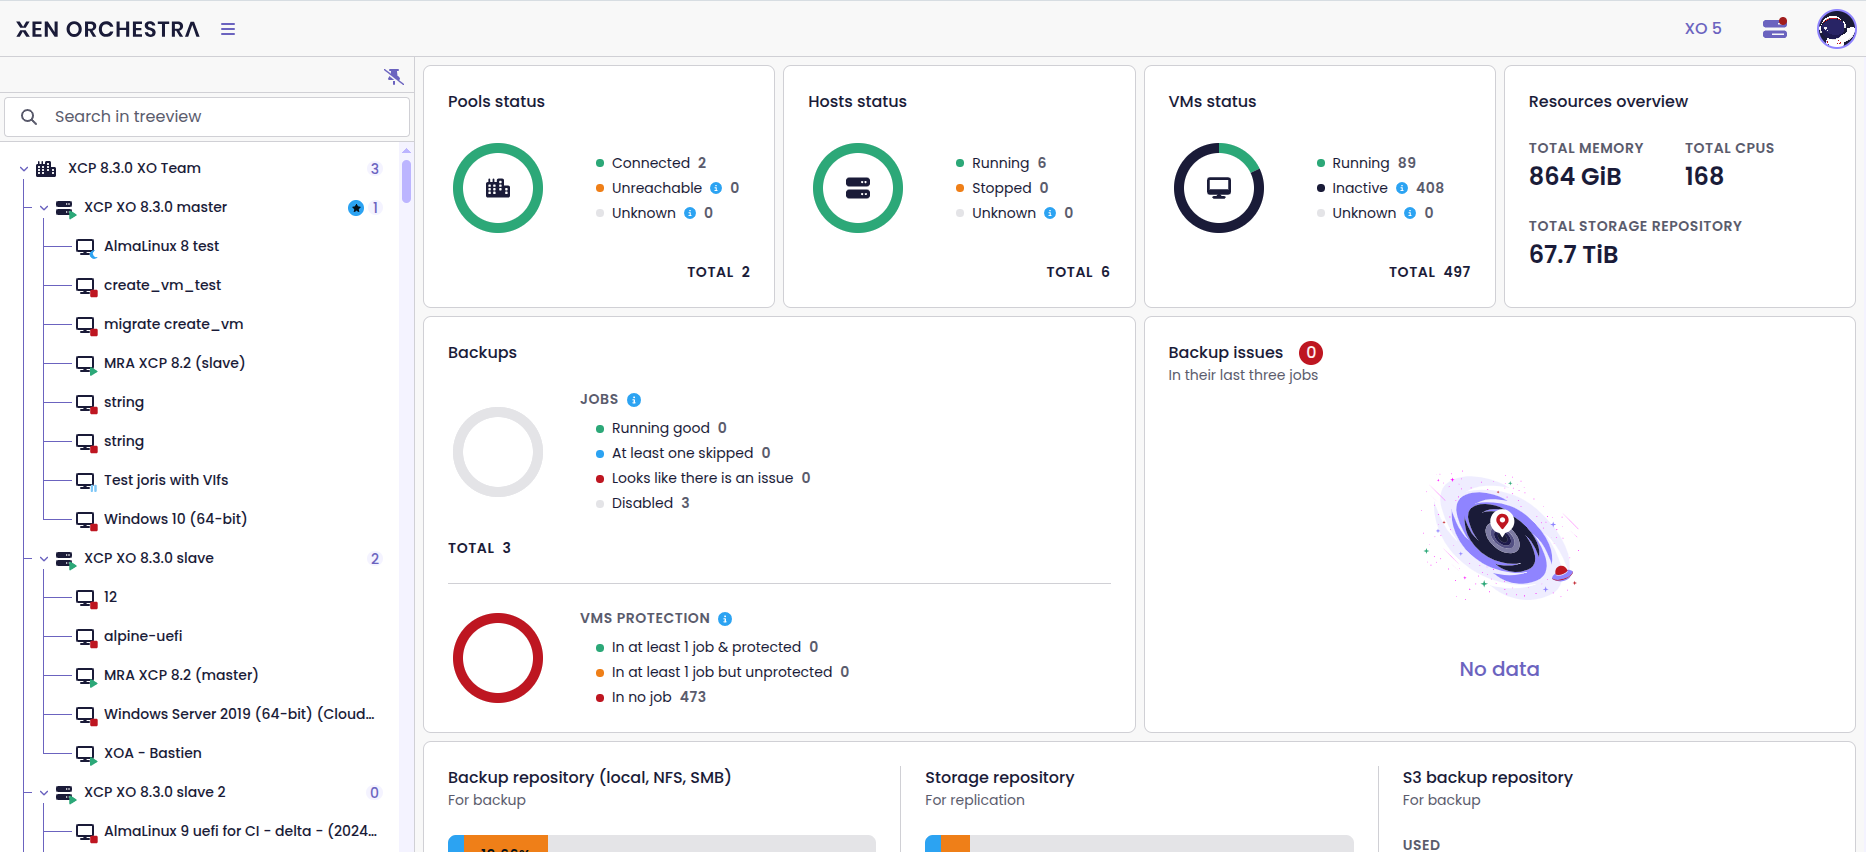
Task: Click the Backup repository usage bar
Action: [662, 844]
